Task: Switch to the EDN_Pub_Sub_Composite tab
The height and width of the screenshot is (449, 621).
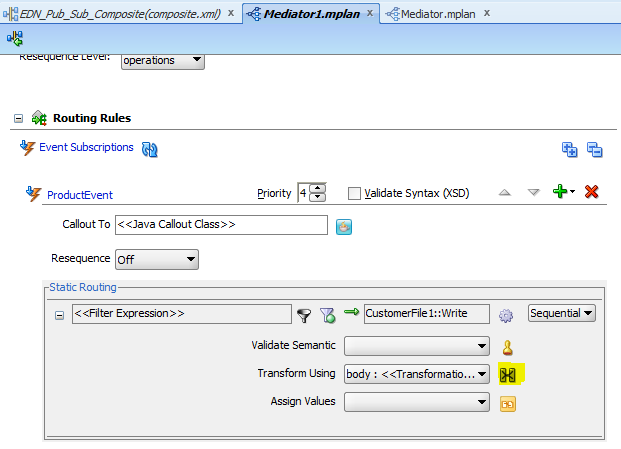Action: [x=120, y=14]
